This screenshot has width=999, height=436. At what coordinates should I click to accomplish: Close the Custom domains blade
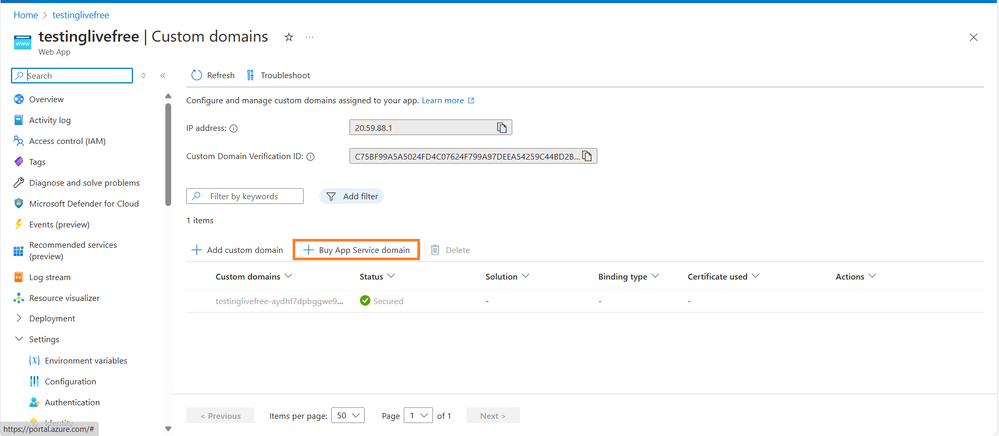(974, 38)
